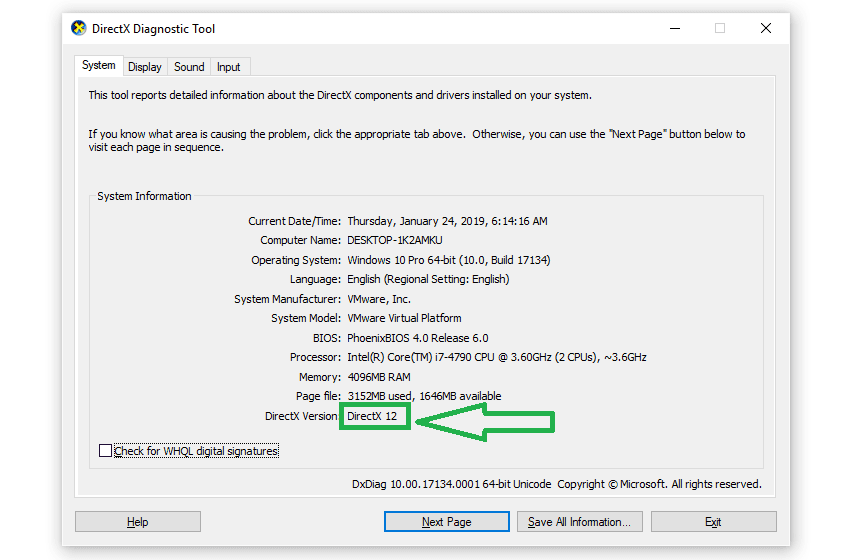
Task: Click the Windows 10 Pro 64-bit value
Action: (x=449, y=260)
